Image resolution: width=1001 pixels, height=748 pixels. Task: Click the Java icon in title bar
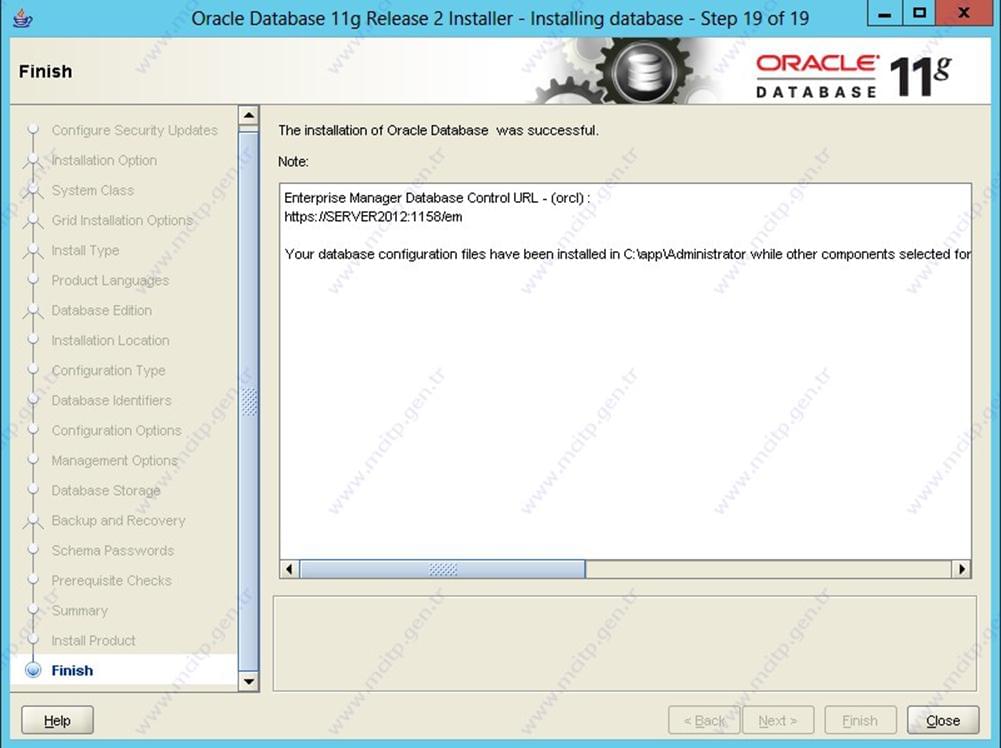[22, 18]
